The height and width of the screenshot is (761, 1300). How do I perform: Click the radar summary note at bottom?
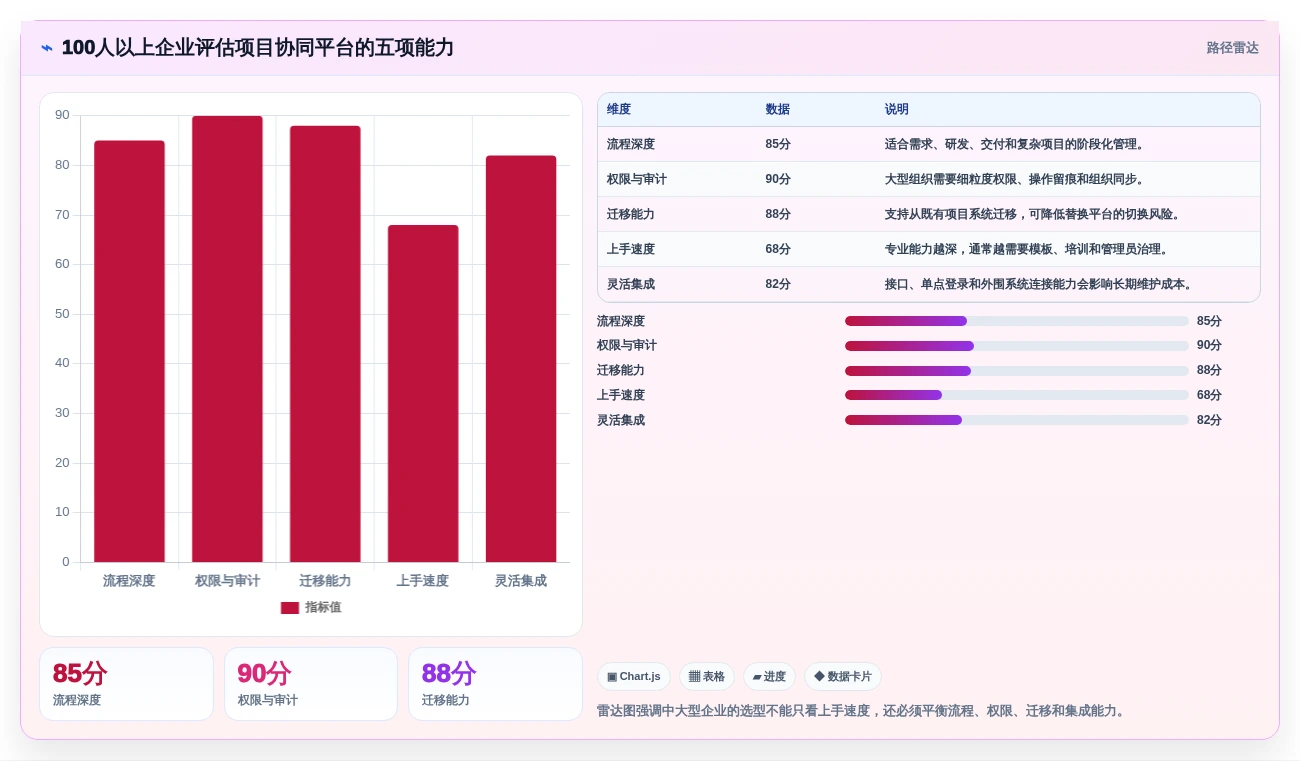862,711
